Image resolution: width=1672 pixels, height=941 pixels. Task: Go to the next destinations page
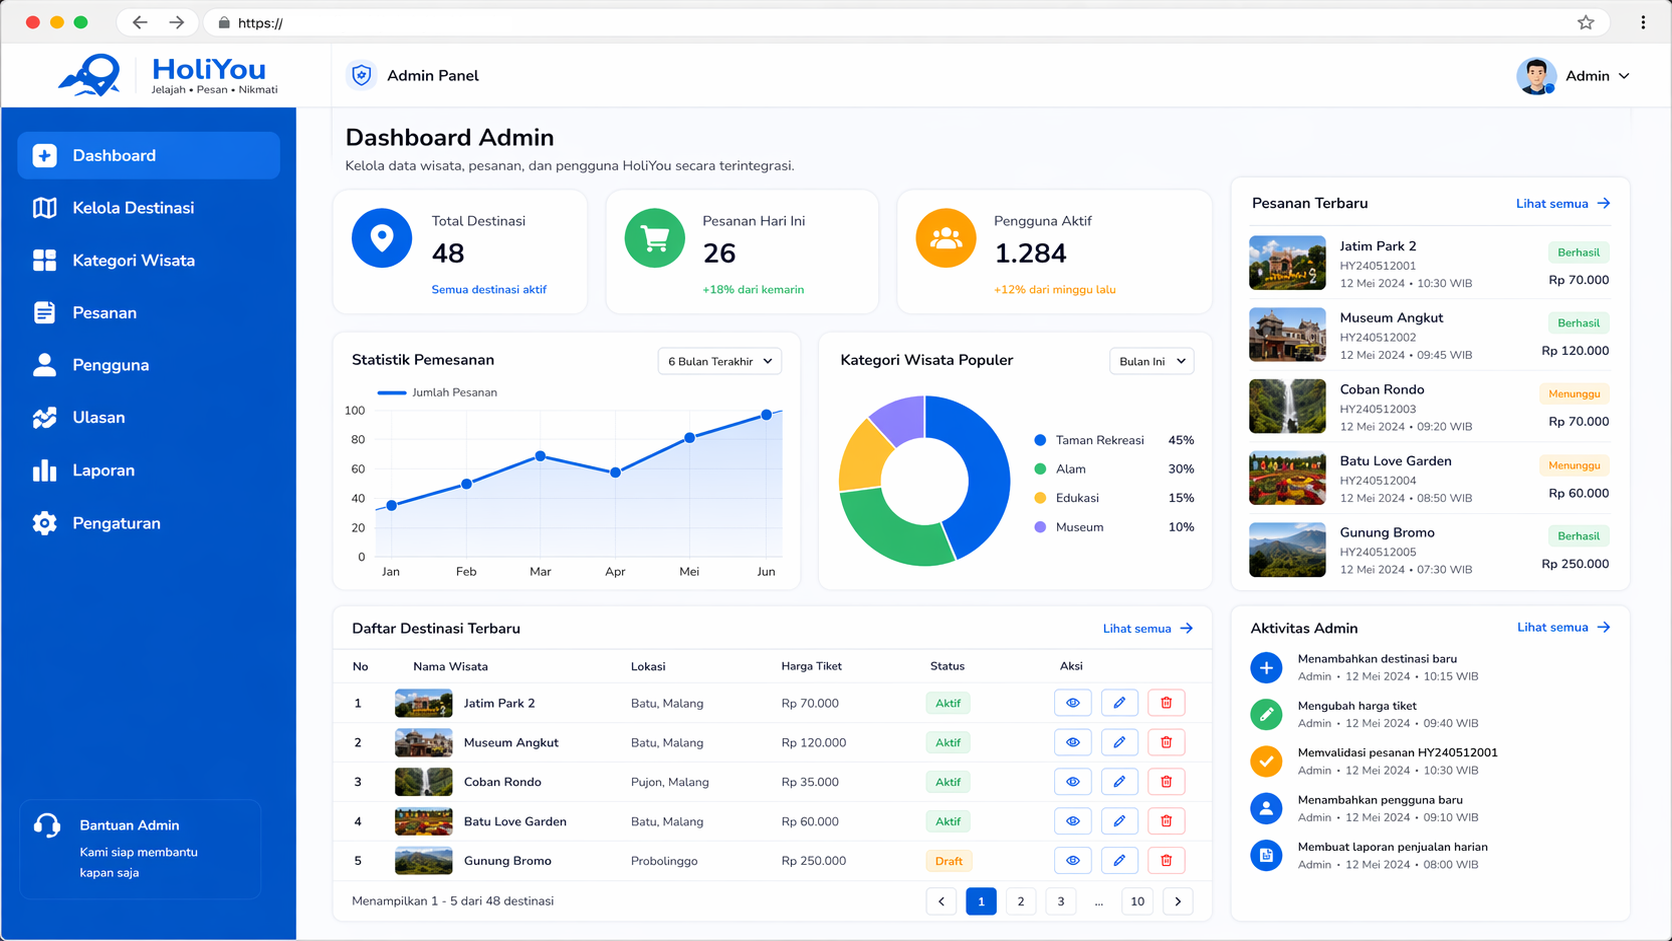(x=1178, y=901)
